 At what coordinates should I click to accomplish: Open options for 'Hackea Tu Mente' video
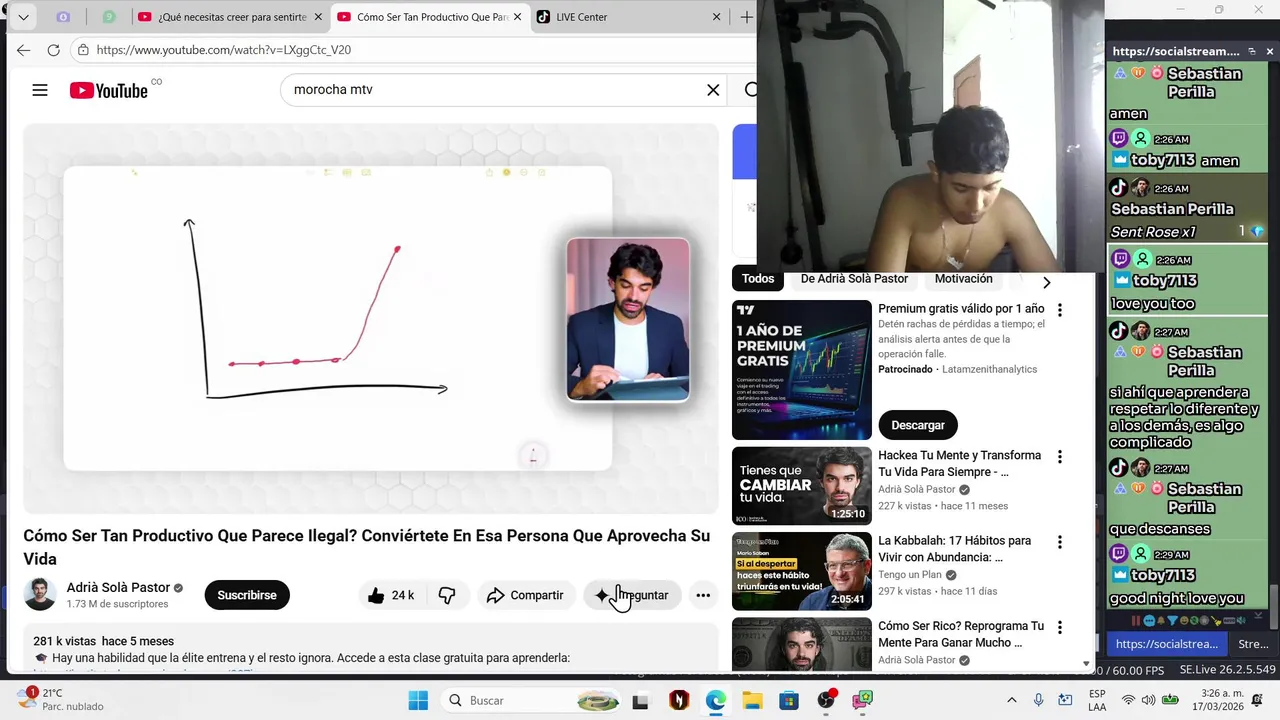tap(1060, 457)
